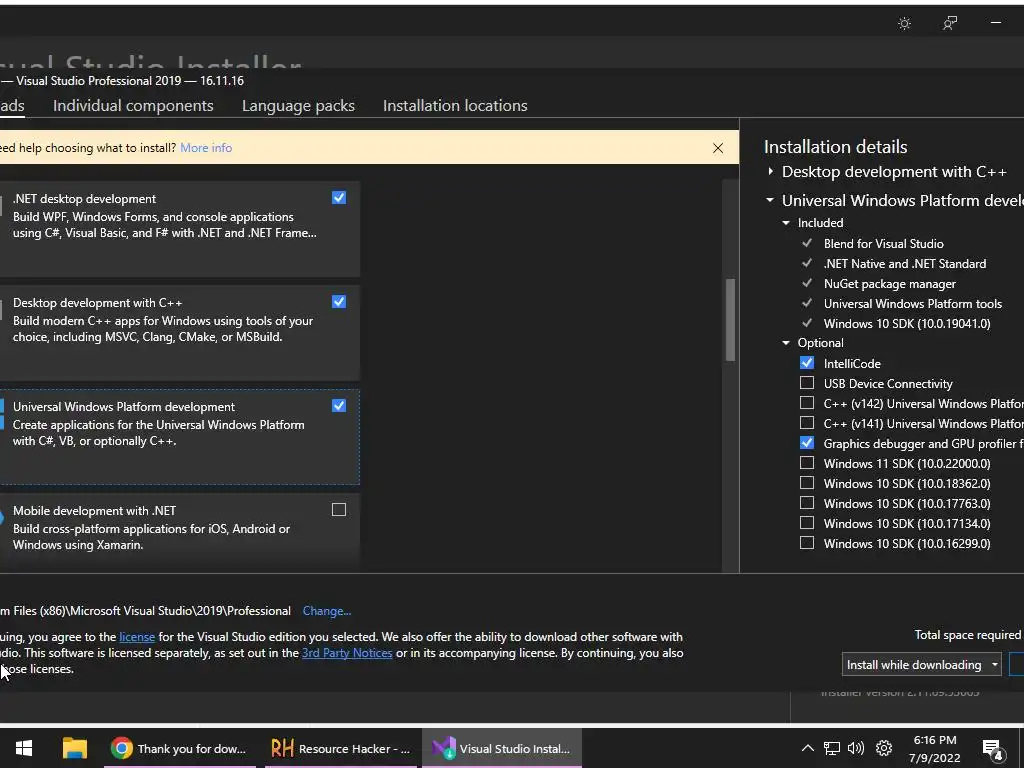This screenshot has width=1024, height=768.
Task: Check USB Device Connectivity option
Action: click(x=807, y=383)
